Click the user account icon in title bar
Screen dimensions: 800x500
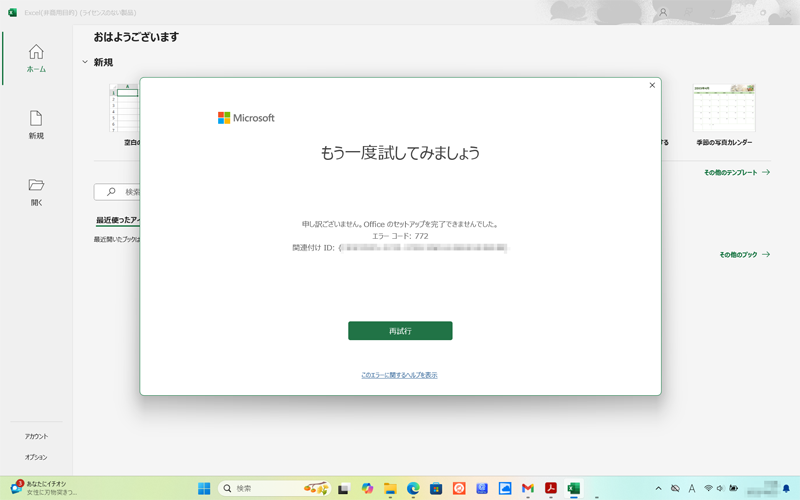pos(662,13)
